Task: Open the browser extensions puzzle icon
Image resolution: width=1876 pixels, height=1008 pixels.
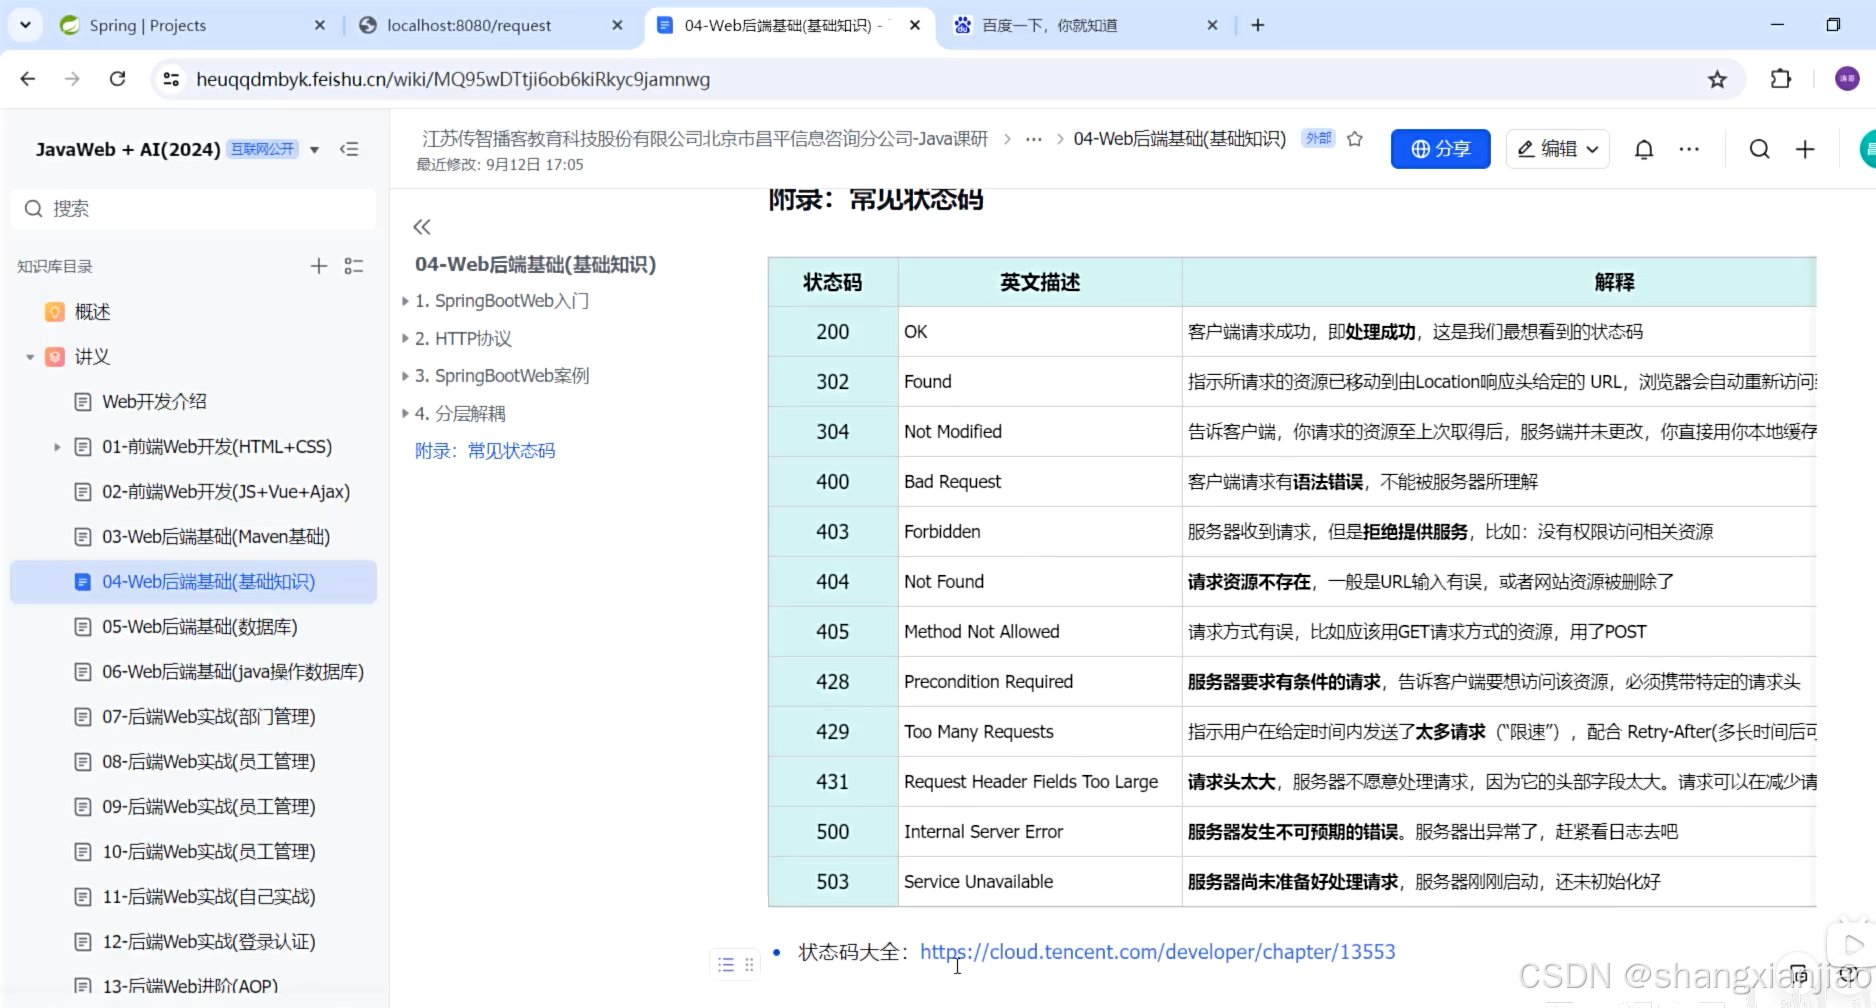Action: (1781, 79)
